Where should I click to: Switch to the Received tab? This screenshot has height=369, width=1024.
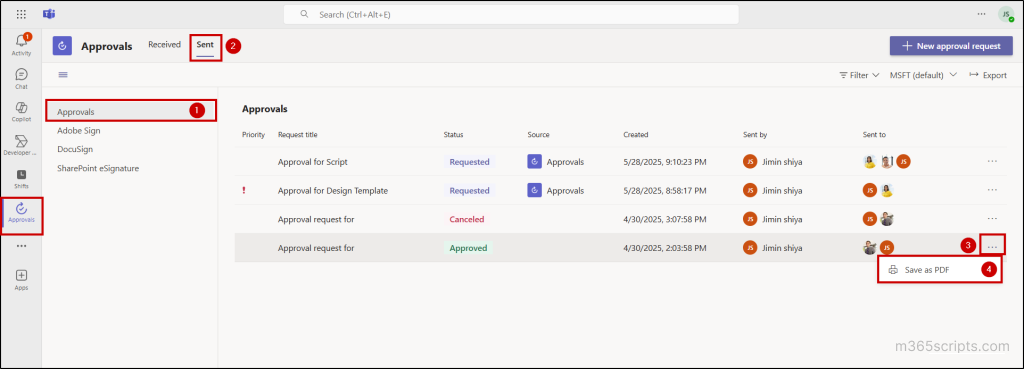[164, 45]
